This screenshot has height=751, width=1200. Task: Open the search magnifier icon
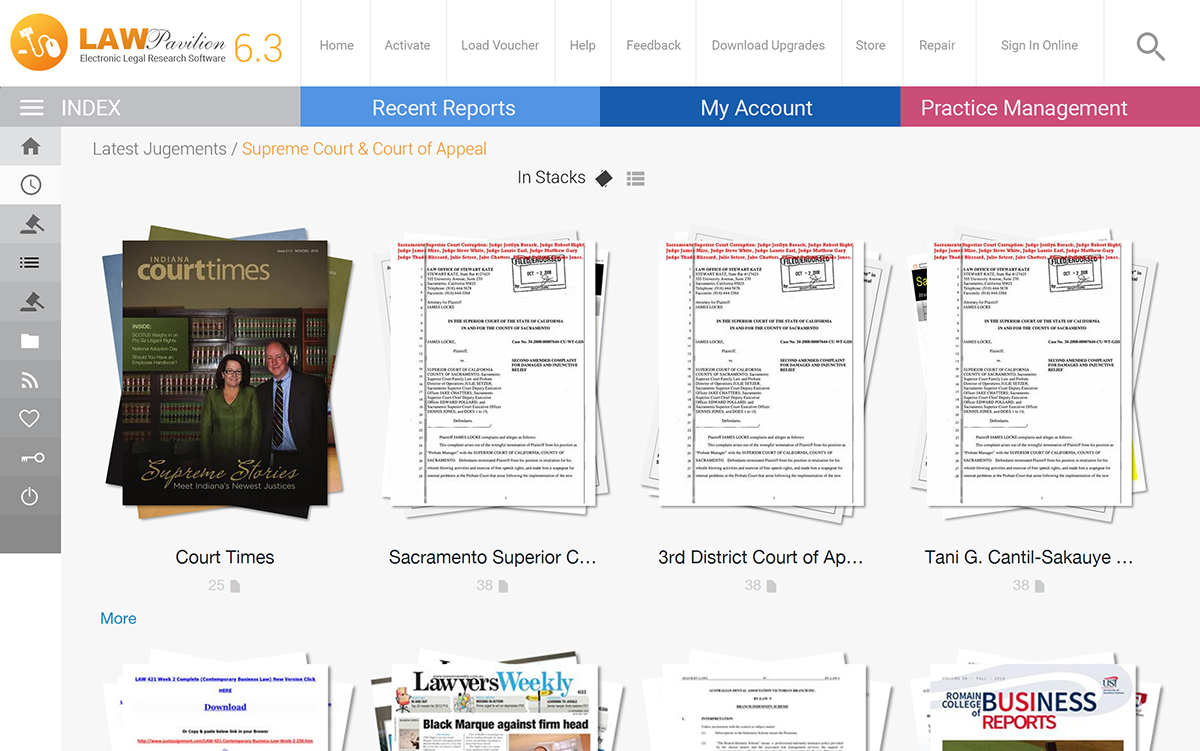click(1151, 46)
